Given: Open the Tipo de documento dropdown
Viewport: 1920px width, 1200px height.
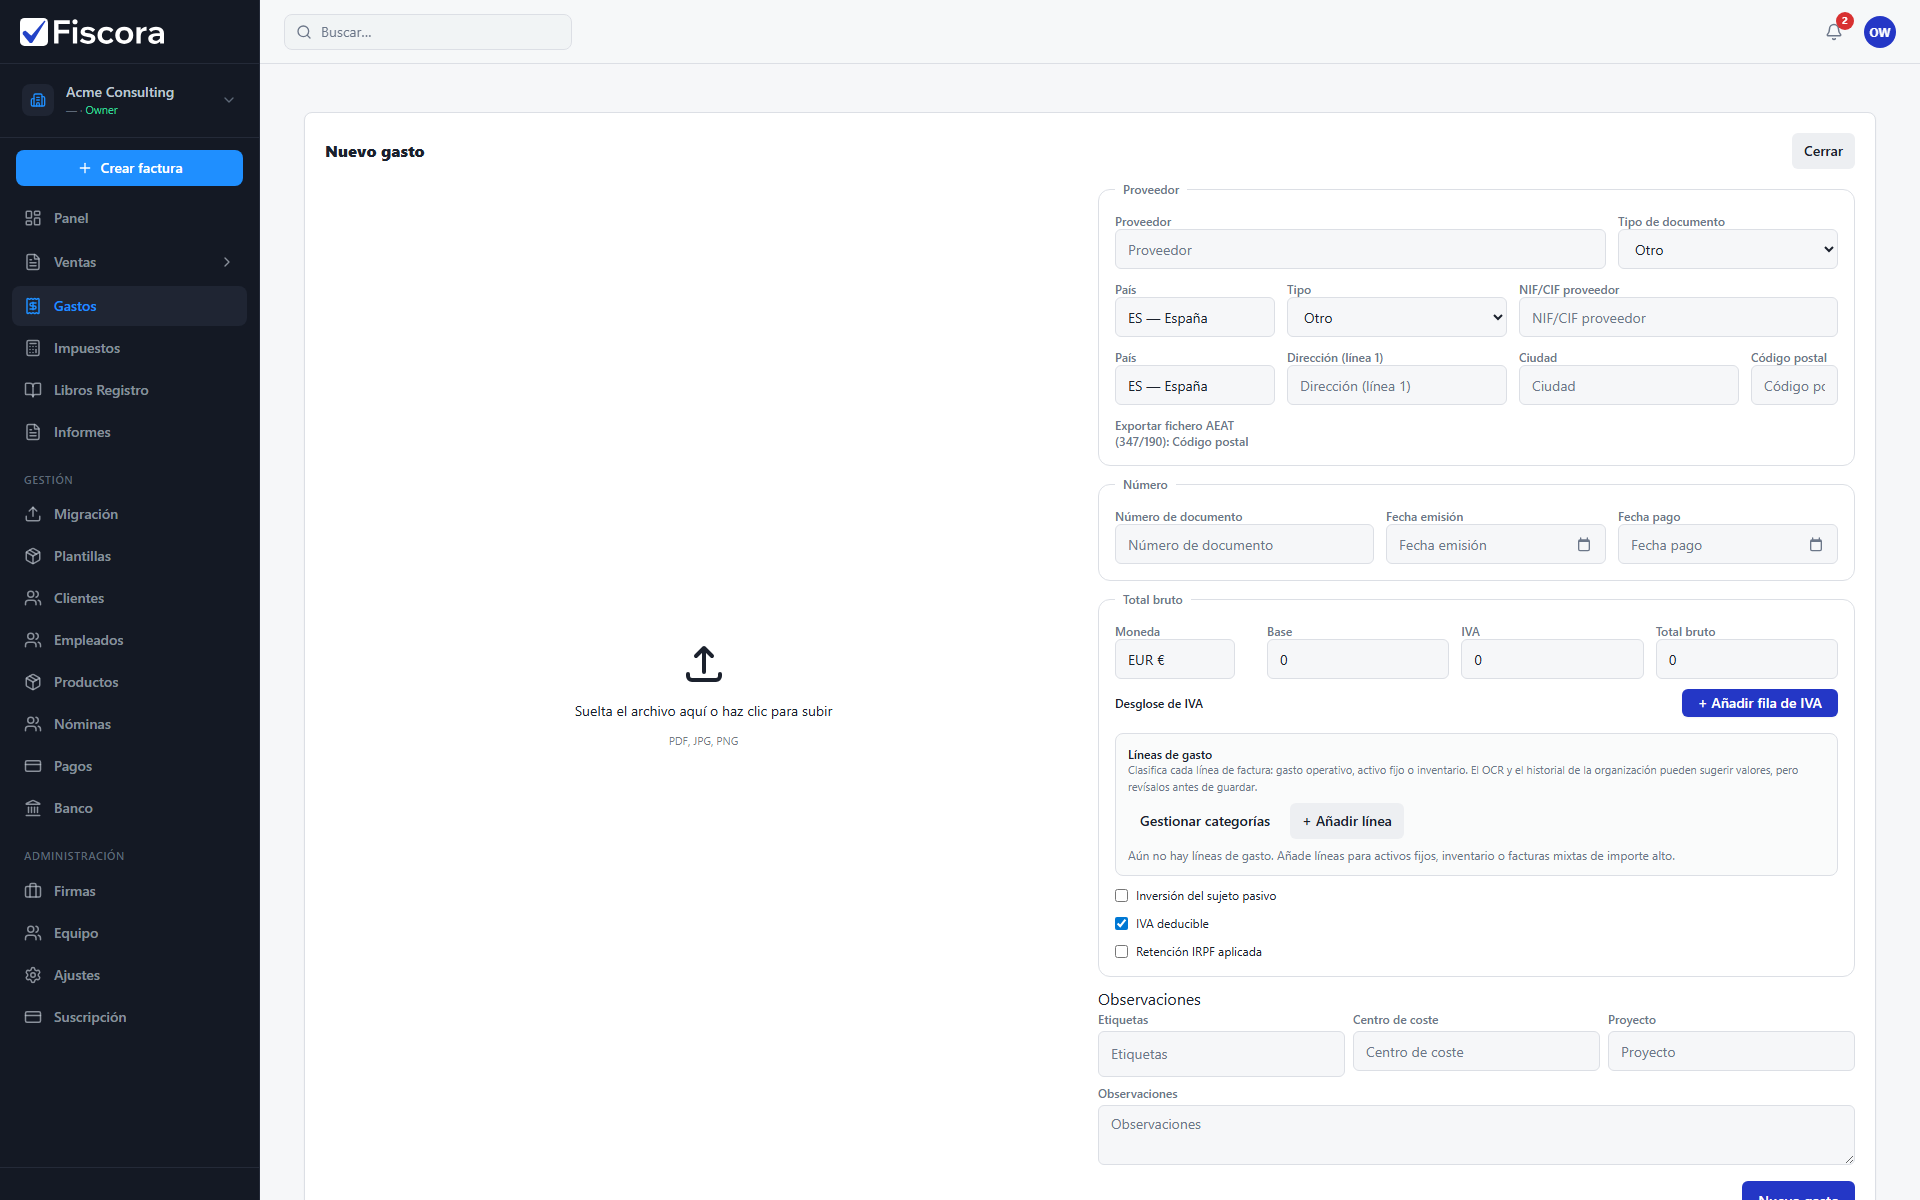Looking at the screenshot, I should pyautogui.click(x=1727, y=250).
